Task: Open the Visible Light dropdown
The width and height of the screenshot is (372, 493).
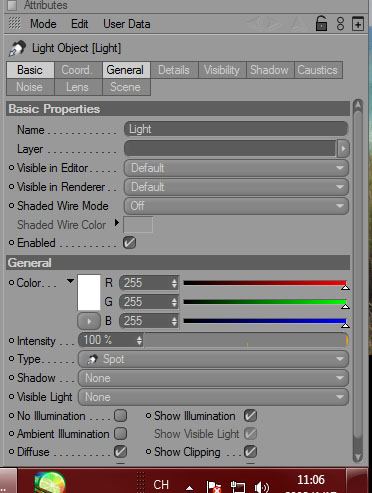Action: tap(213, 397)
